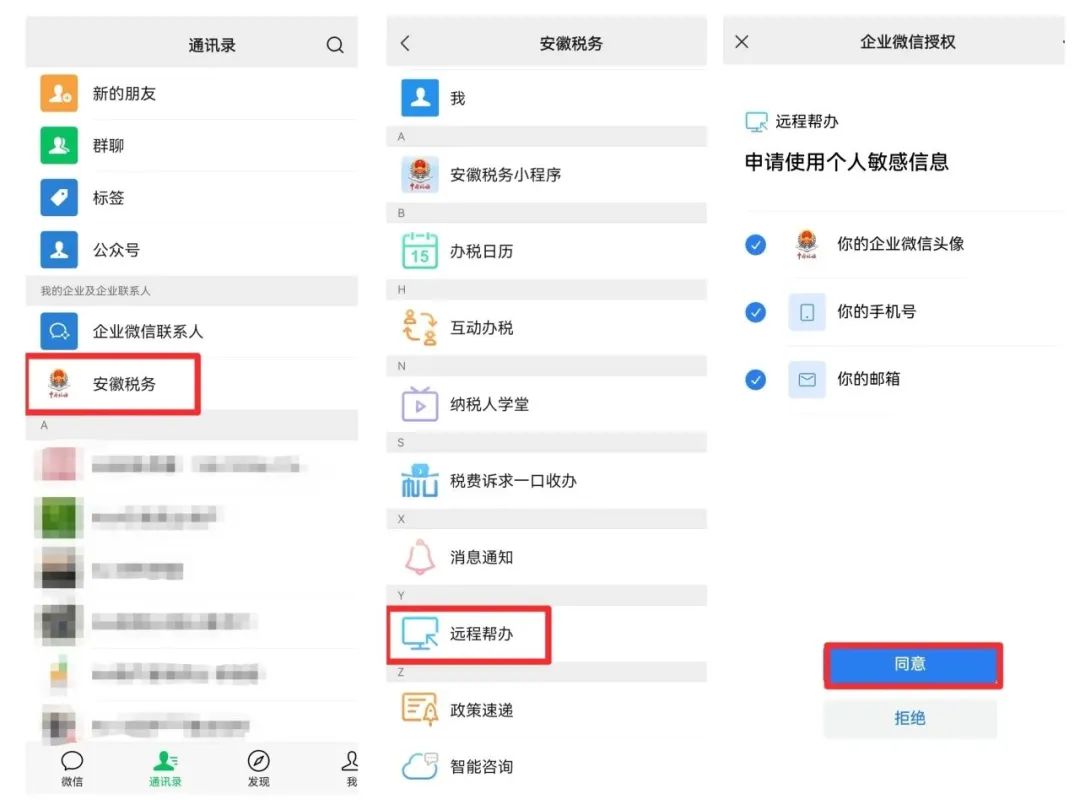The width and height of the screenshot is (1080, 810).
Task: Open 纳税人学堂 video icon
Action: pyautogui.click(x=419, y=404)
